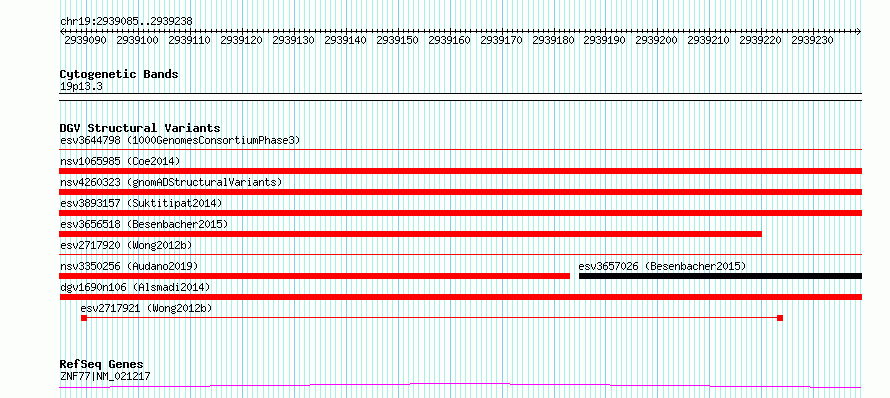Image resolution: width=890 pixels, height=398 pixels.
Task: Select the 19p13.3 cytogenetic band label
Action: [81, 86]
